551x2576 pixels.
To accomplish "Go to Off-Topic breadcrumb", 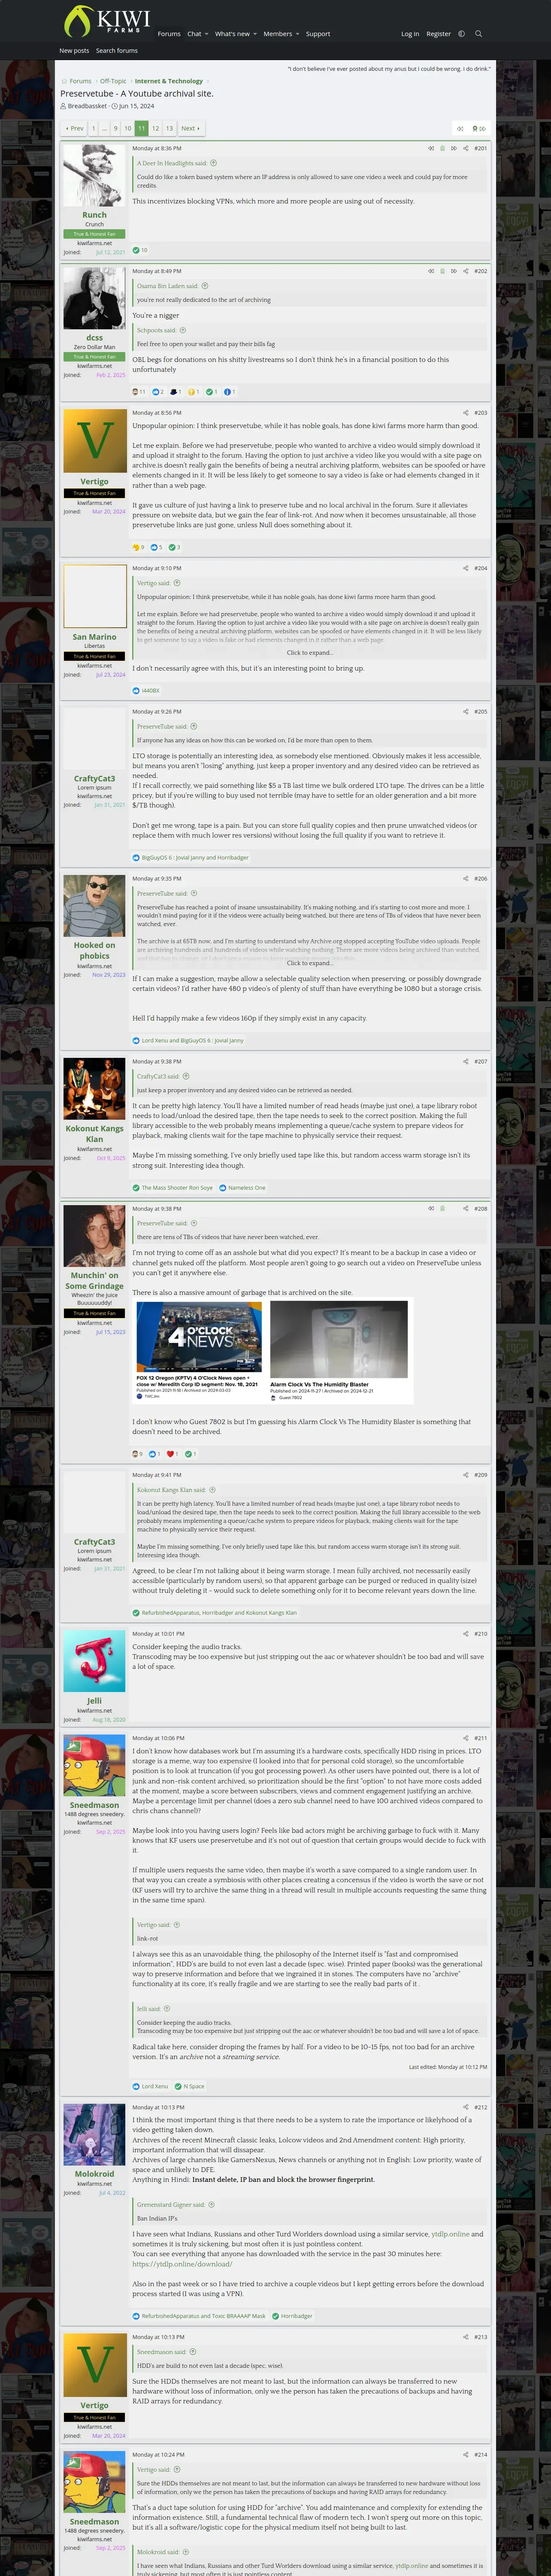I will (x=113, y=81).
